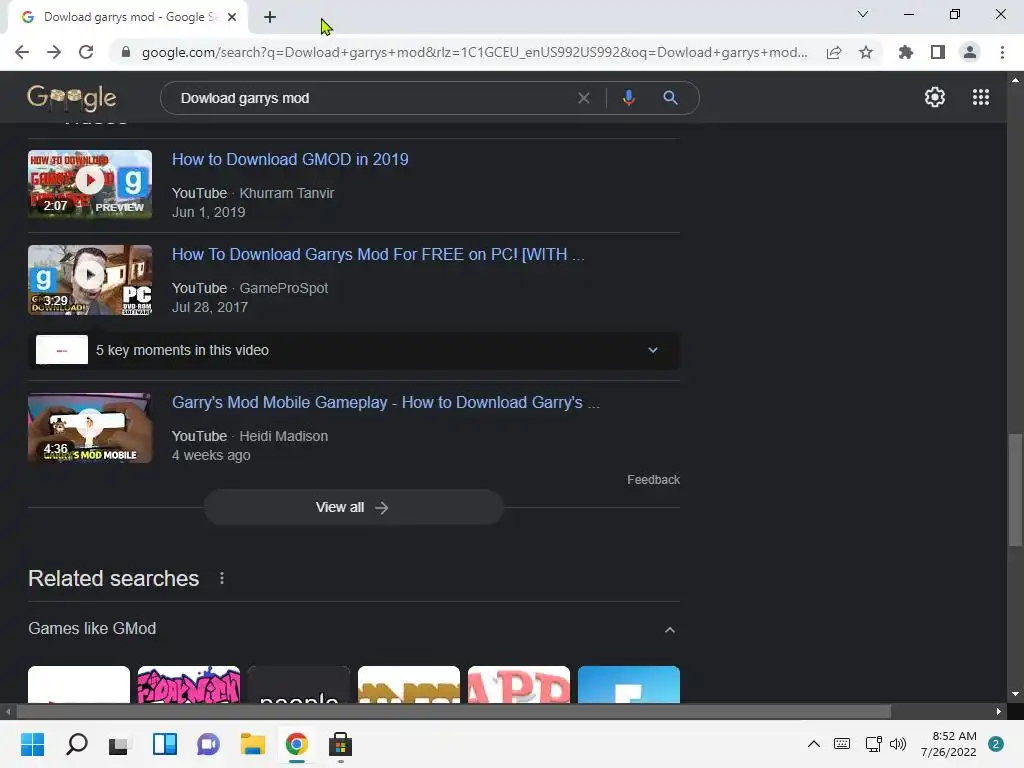This screenshot has width=1024, height=768.
Task: Click the second game card in Games like GMod
Action: (x=189, y=684)
